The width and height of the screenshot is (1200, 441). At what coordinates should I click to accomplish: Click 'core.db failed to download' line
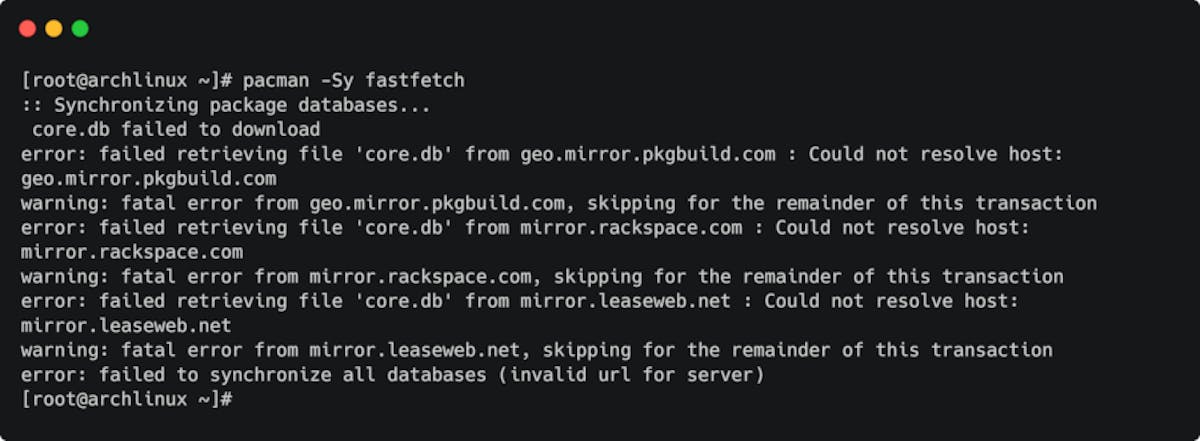(x=176, y=130)
